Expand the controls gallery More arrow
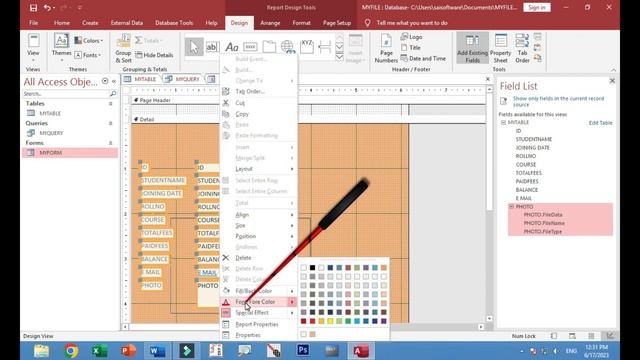640x360 pixels. [339, 57]
